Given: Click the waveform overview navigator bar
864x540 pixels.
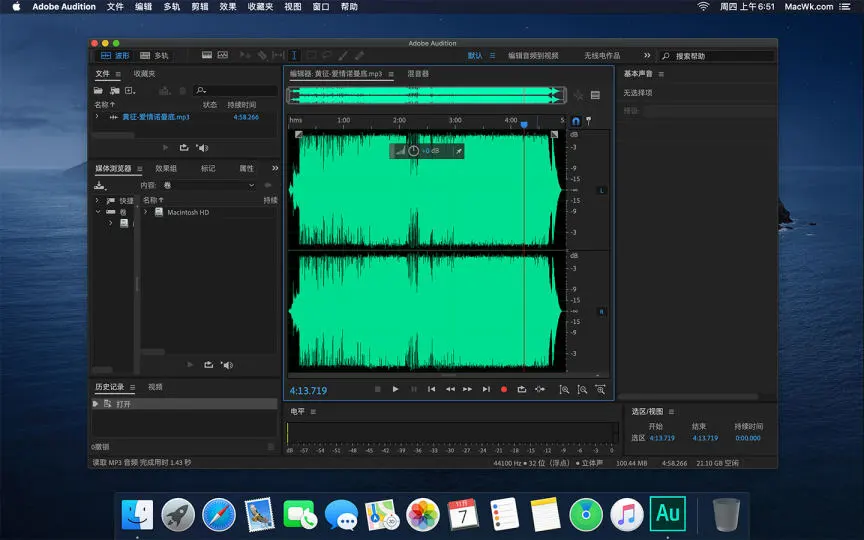Looking at the screenshot, I should [x=426, y=95].
